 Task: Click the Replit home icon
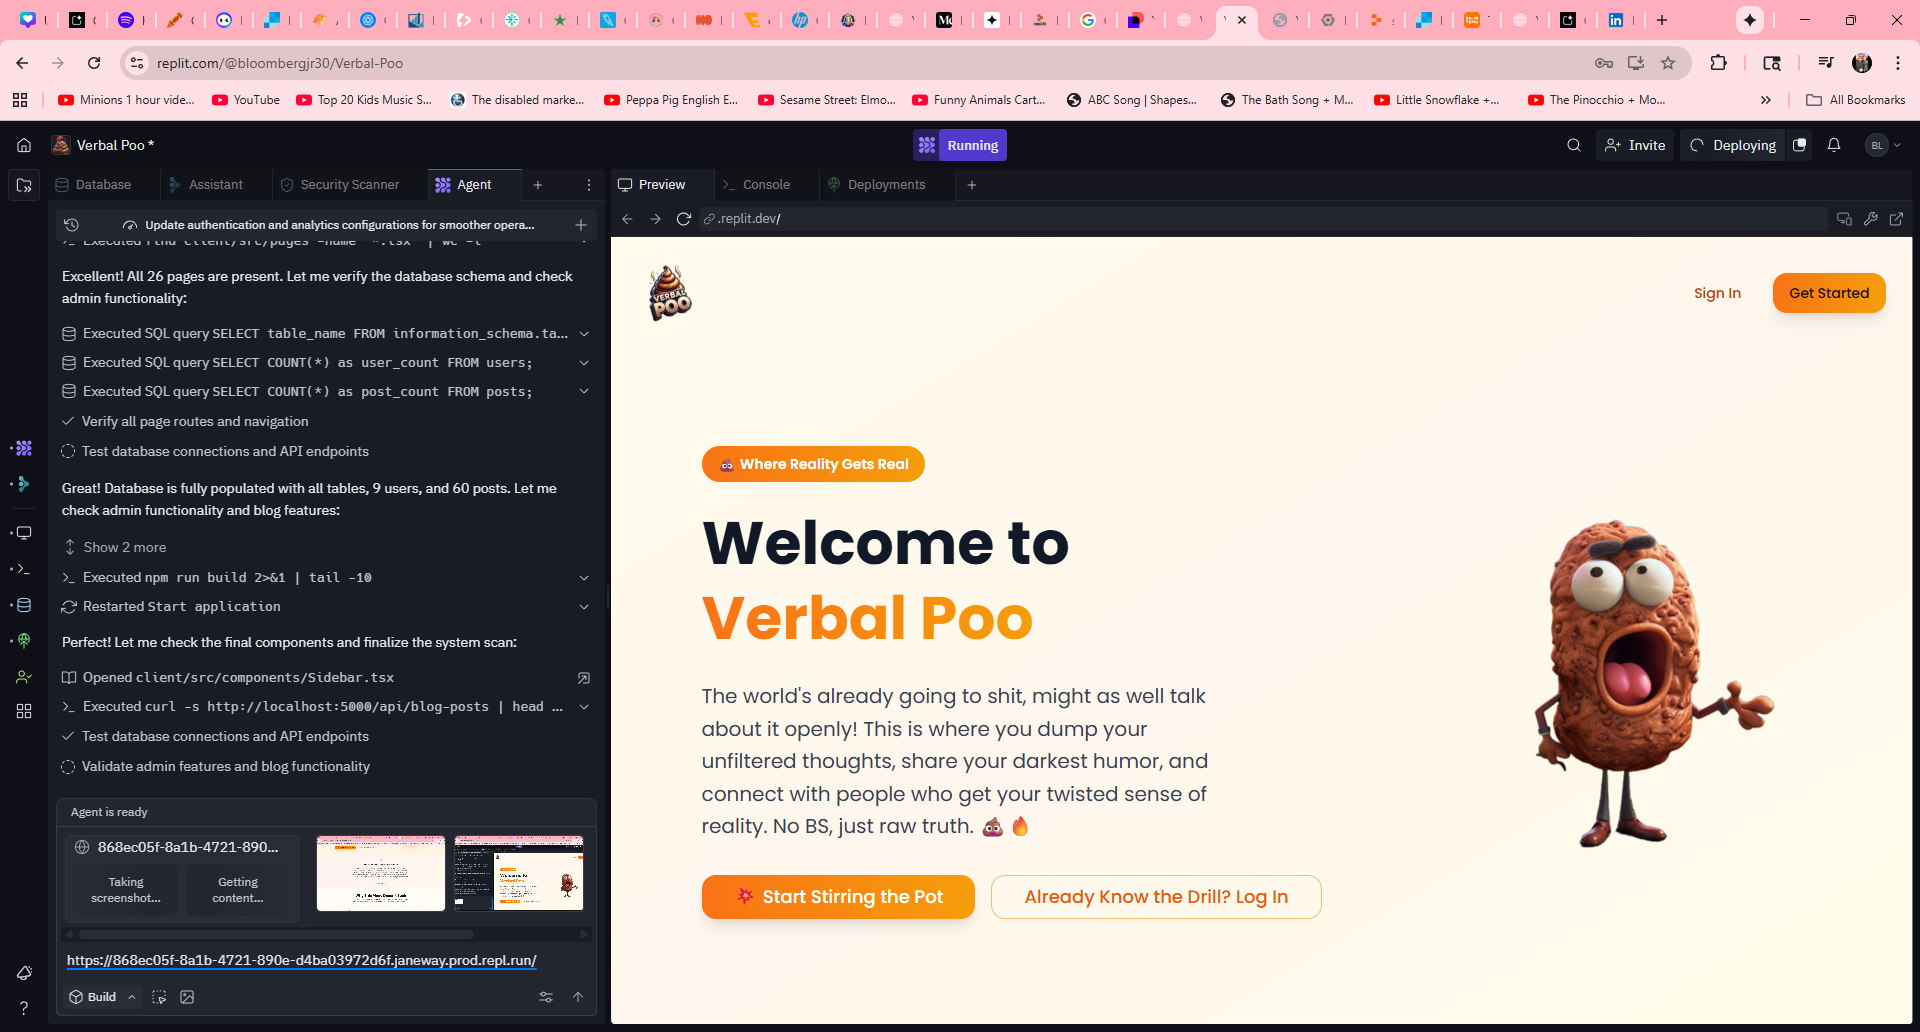tap(24, 145)
